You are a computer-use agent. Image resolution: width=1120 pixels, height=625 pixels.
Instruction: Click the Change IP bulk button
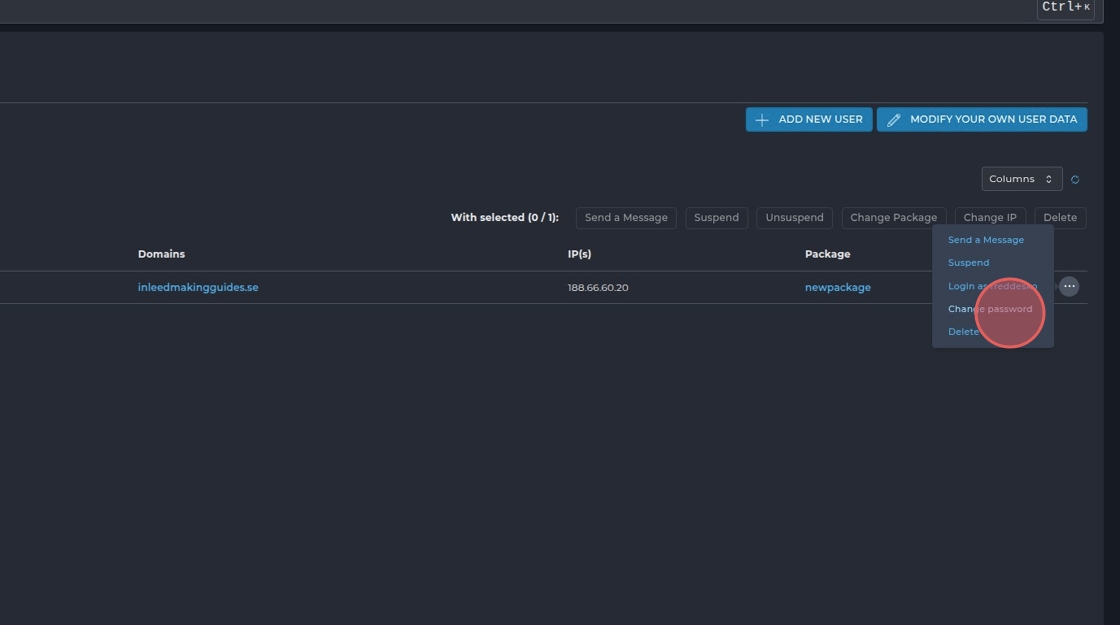(989, 218)
